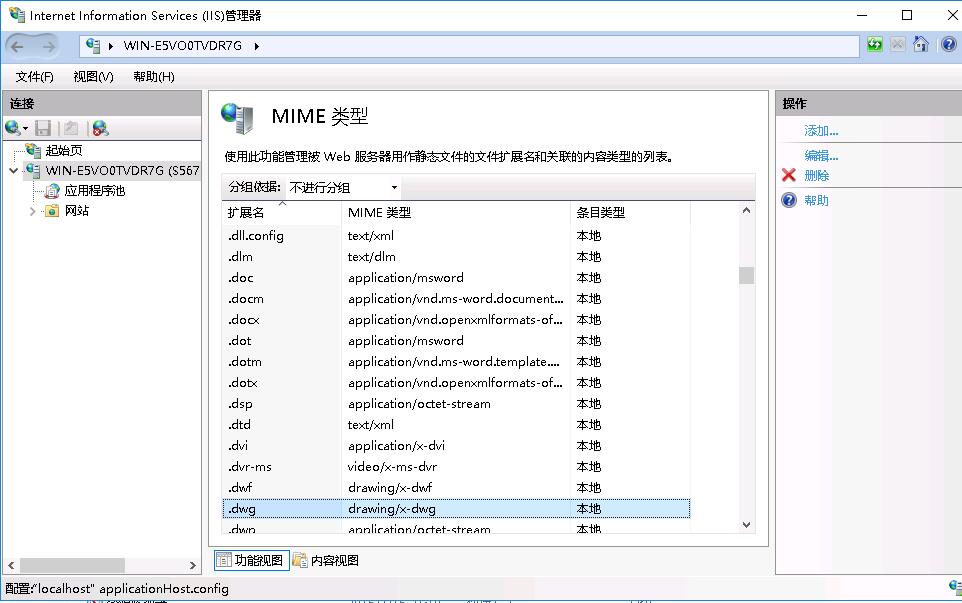Select the .dsp row
Screen dimensions: 962x603
tap(456, 404)
